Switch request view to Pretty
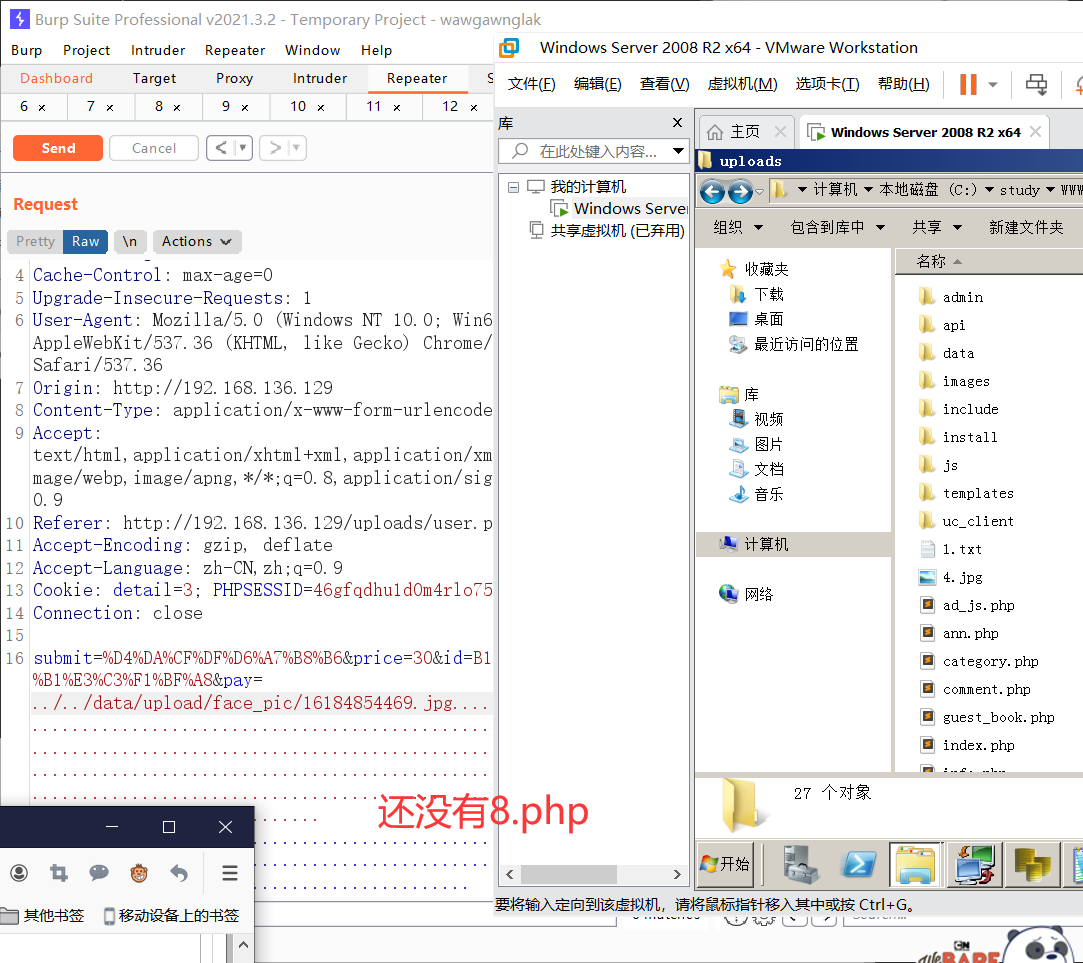The height and width of the screenshot is (963, 1083). [x=35, y=241]
